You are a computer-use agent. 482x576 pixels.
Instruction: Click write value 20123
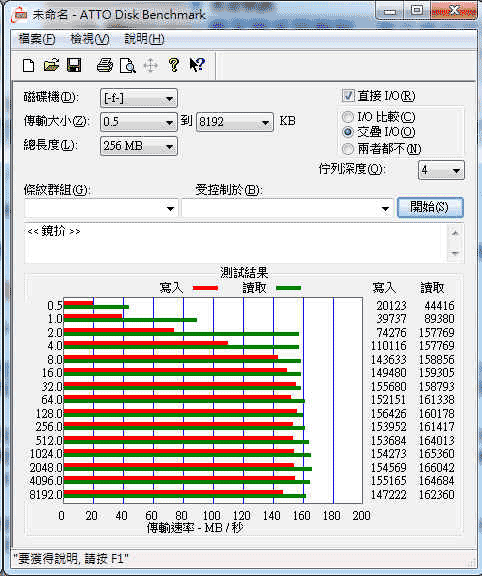point(392,306)
